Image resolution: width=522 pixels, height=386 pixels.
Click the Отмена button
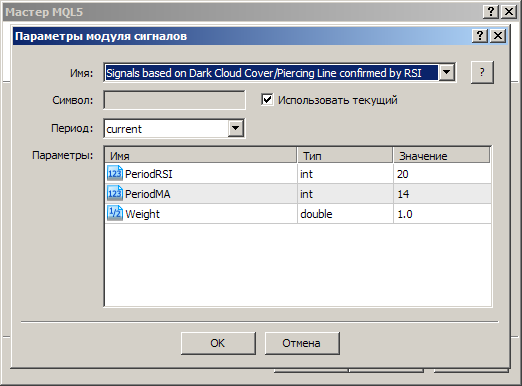click(302, 343)
